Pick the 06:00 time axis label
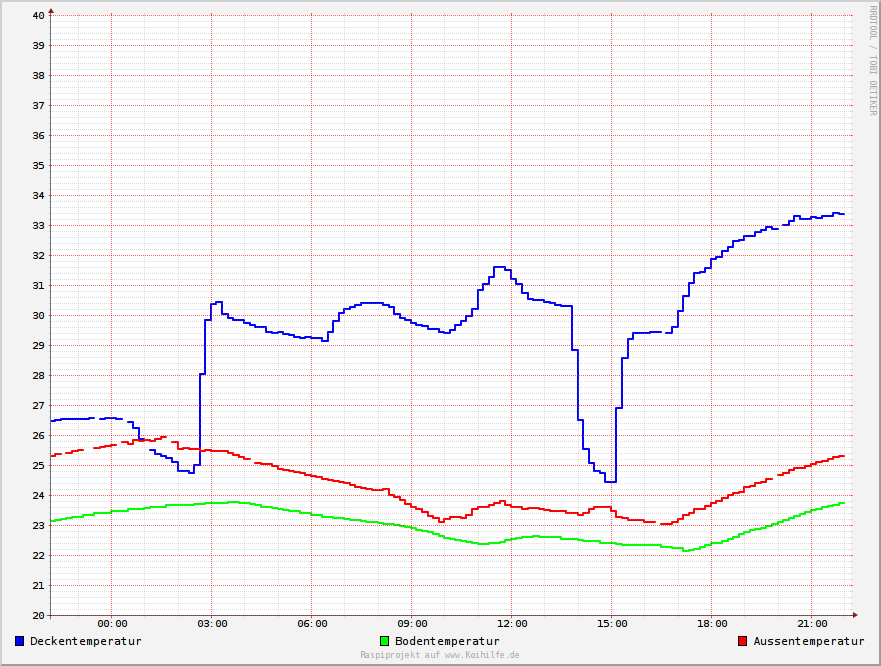The height and width of the screenshot is (666, 881). (312, 625)
